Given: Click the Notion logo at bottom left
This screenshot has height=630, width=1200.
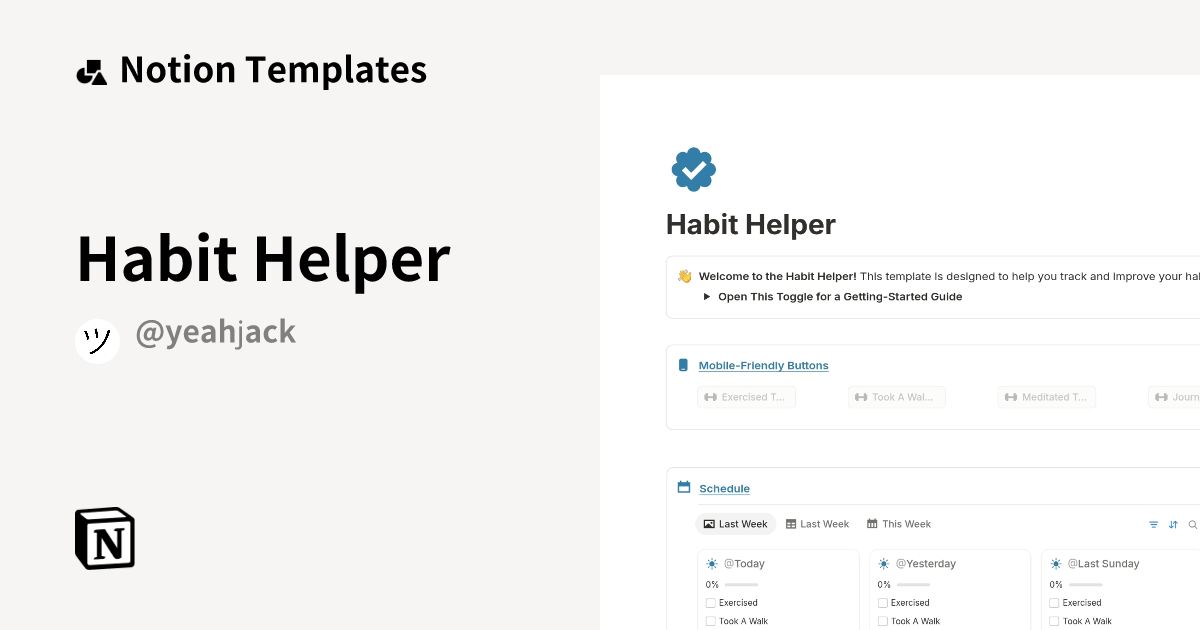Looking at the screenshot, I should 103,538.
